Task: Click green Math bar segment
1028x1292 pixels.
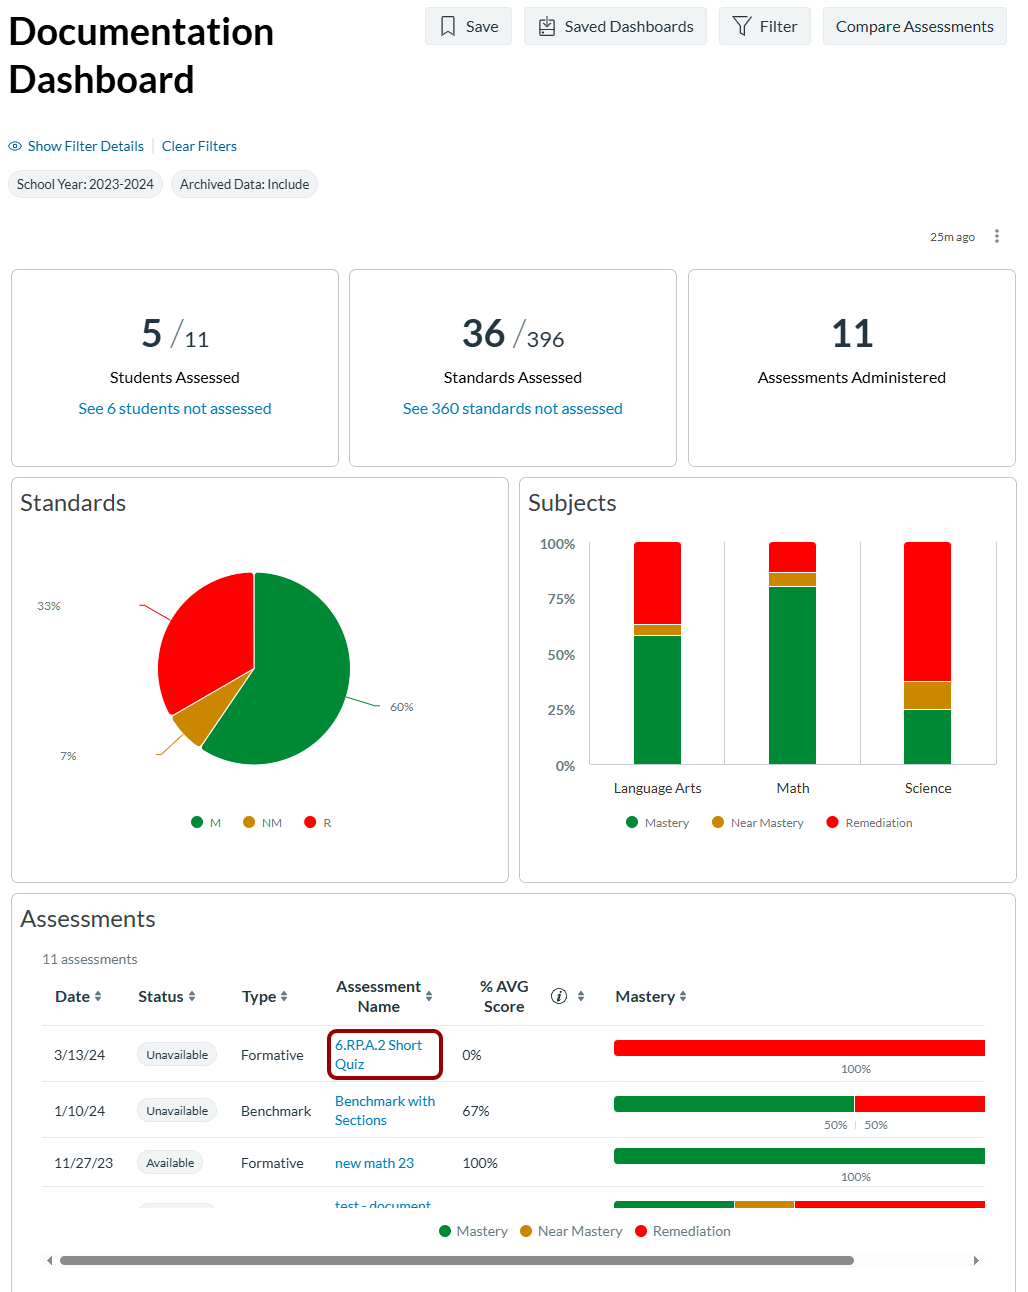Action: click(x=792, y=675)
